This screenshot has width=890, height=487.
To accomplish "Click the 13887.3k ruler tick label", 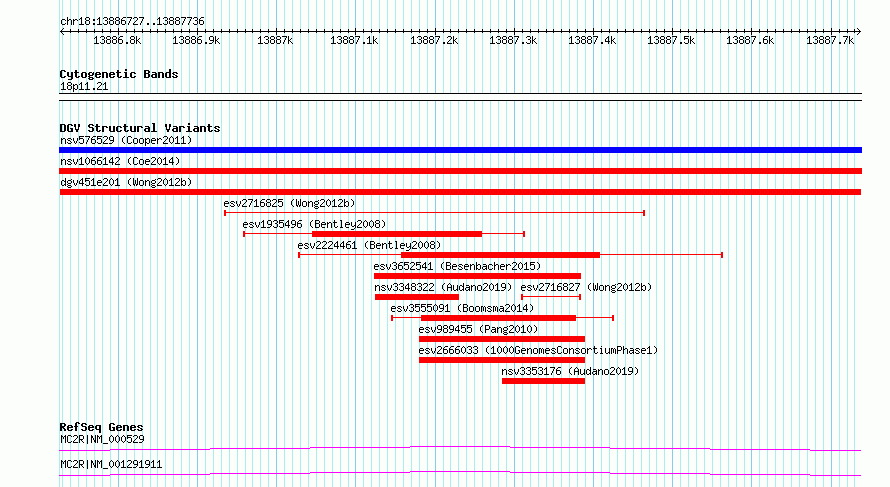I will pos(513,40).
